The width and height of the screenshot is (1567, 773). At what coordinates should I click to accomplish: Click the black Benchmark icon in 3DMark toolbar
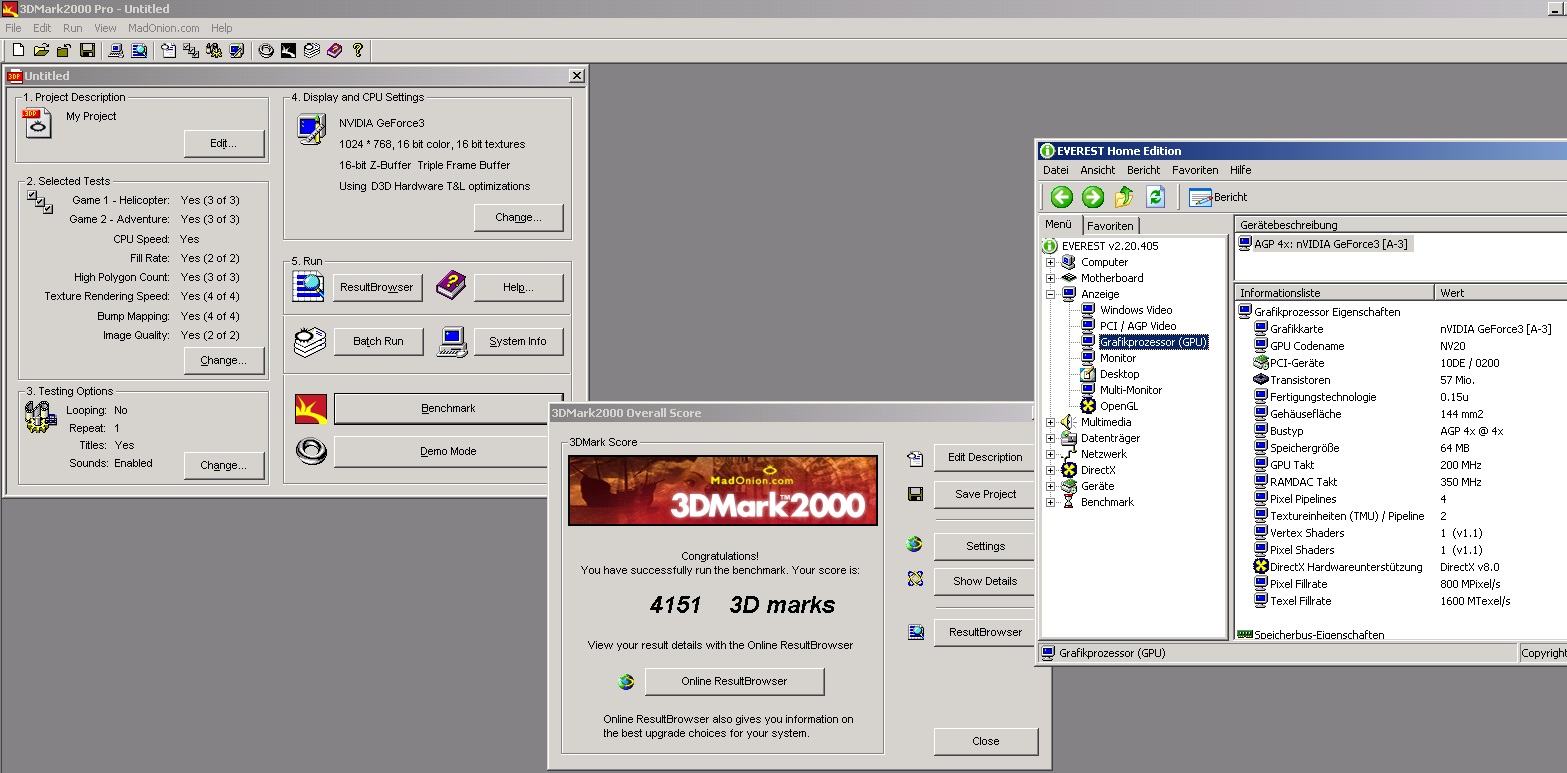[288, 50]
